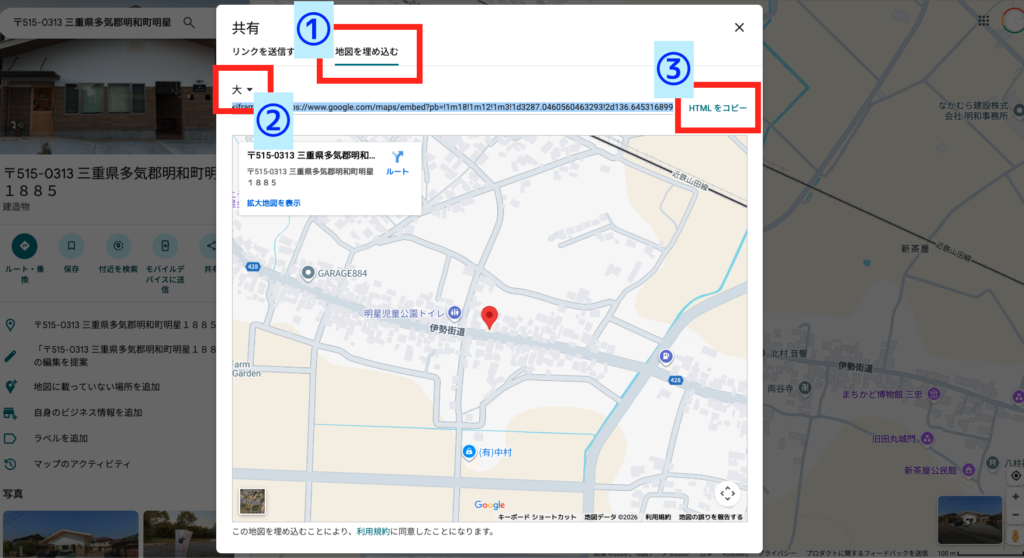Screen dimensions: 1024x558
Task: Click the search magnifier icon in sidebar
Action: tap(189, 22)
